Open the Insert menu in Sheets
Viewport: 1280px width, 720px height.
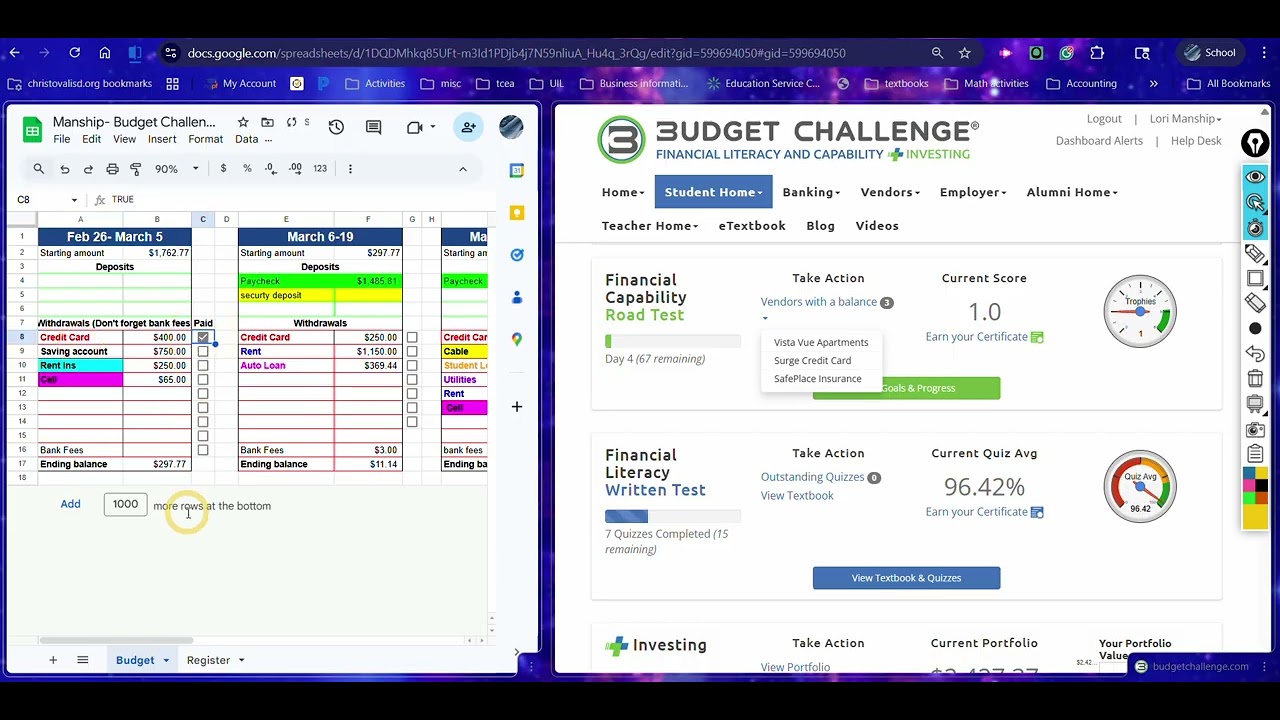tap(162, 139)
